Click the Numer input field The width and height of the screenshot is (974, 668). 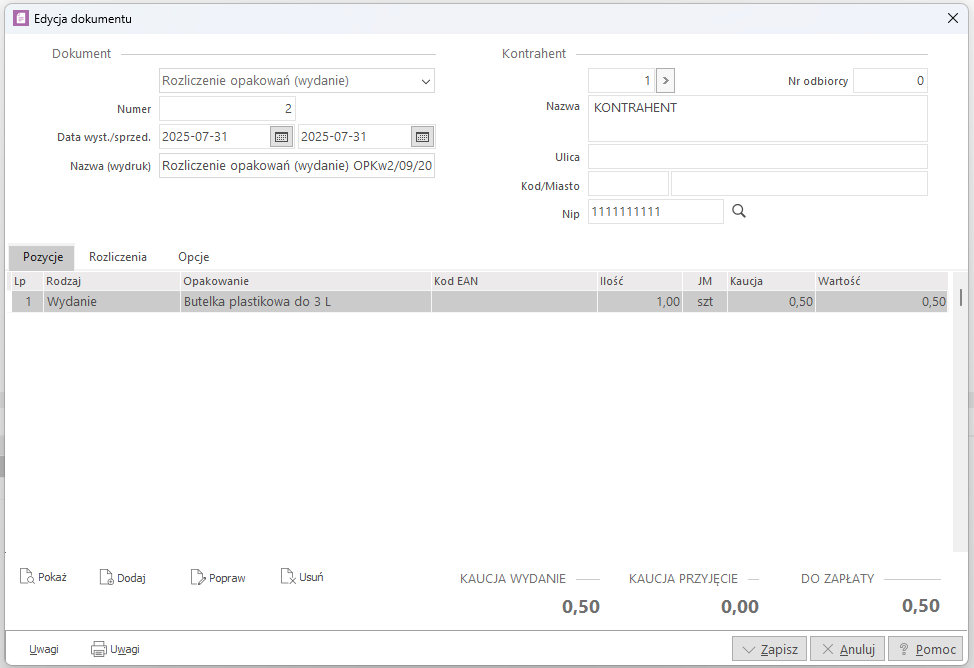pos(227,109)
